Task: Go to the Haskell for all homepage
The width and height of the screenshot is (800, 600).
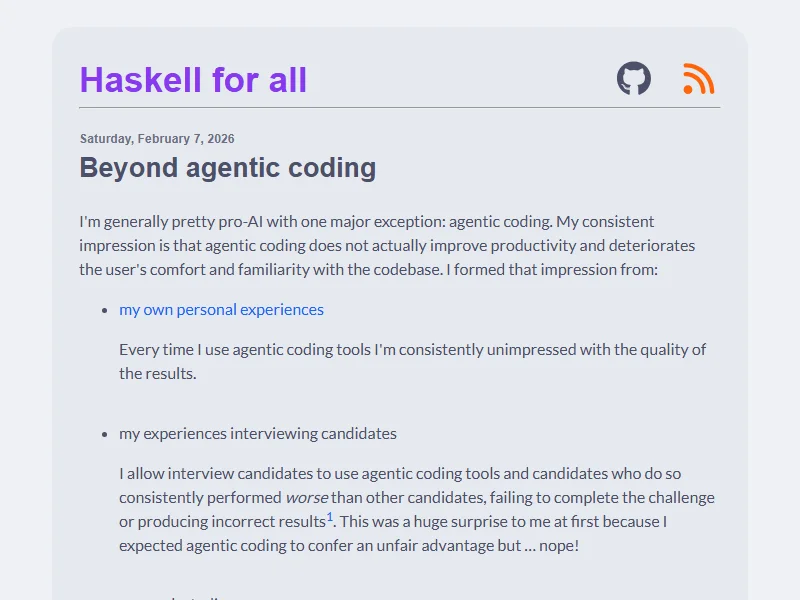Action: pos(193,80)
